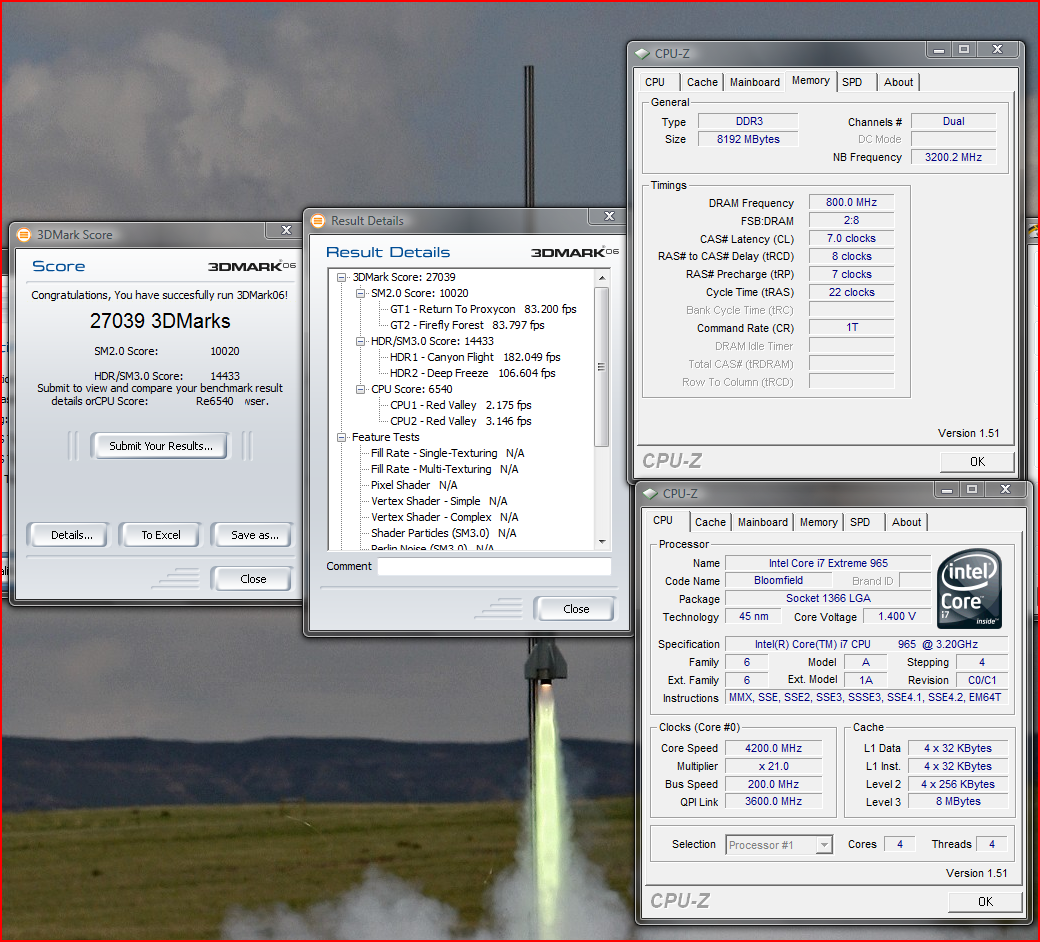Minimize the upper CPU-Z Memory window

(939, 50)
